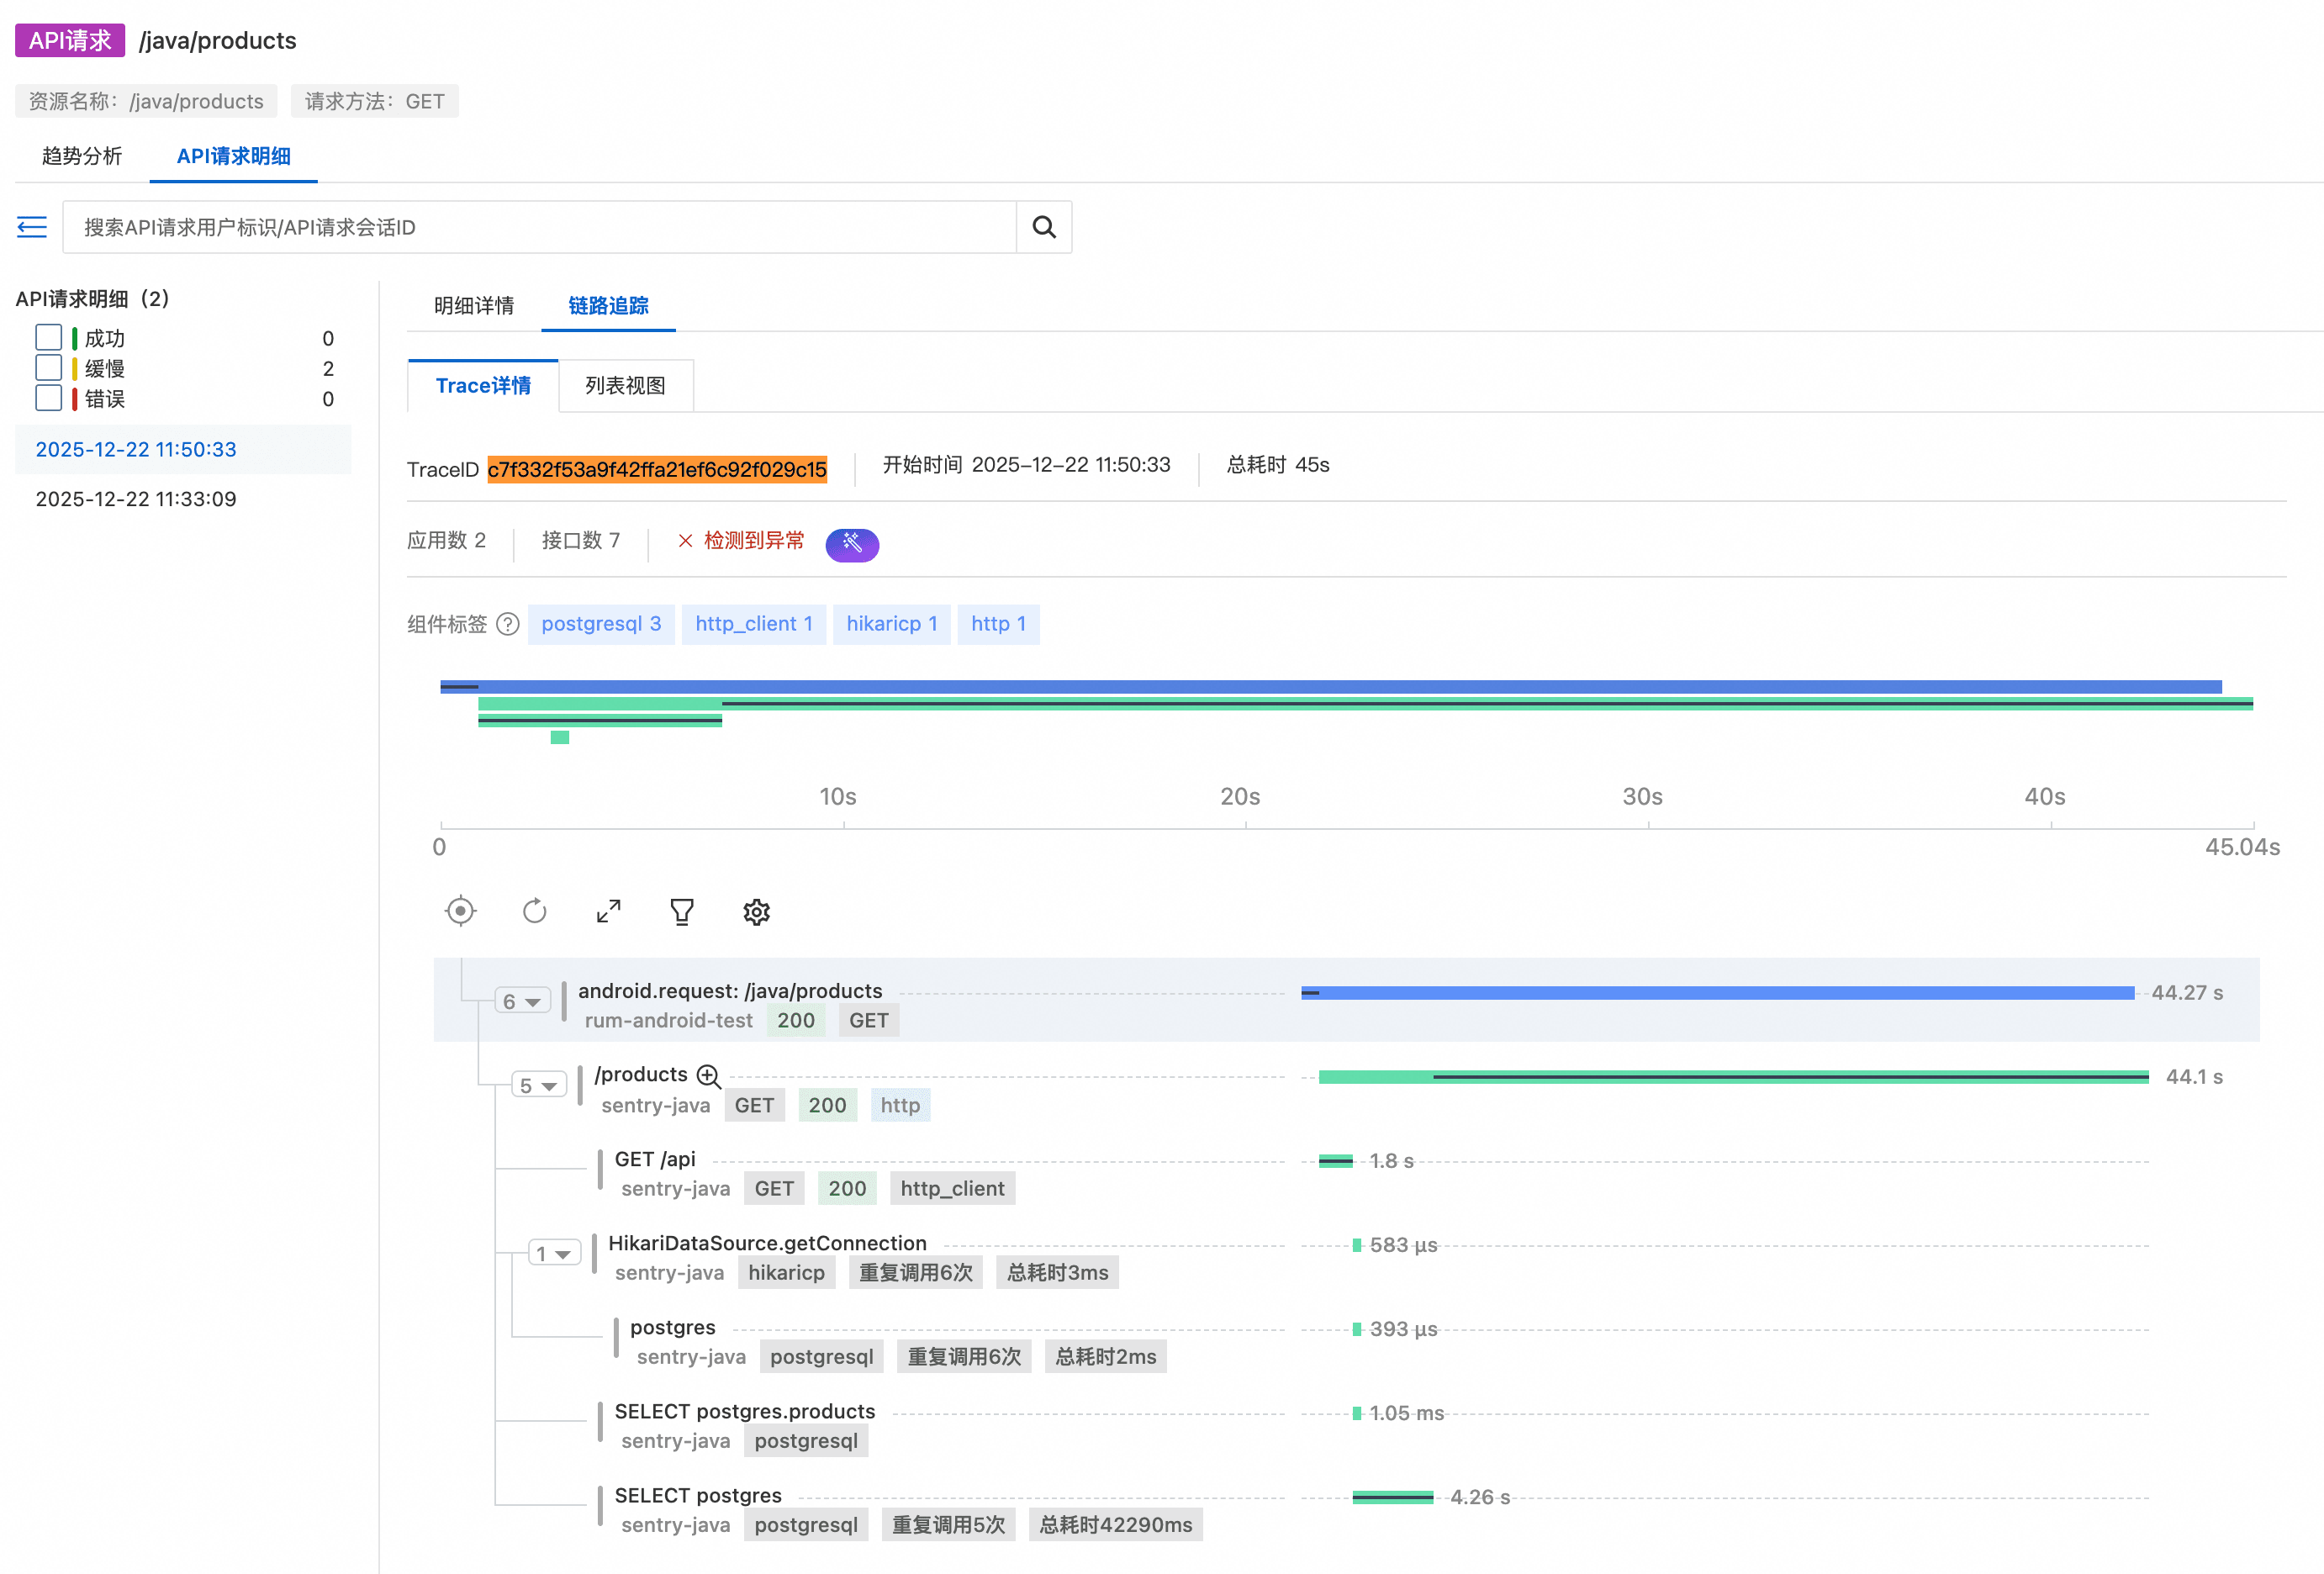Click the locate/target icon in trace toolbar

(x=460, y=911)
